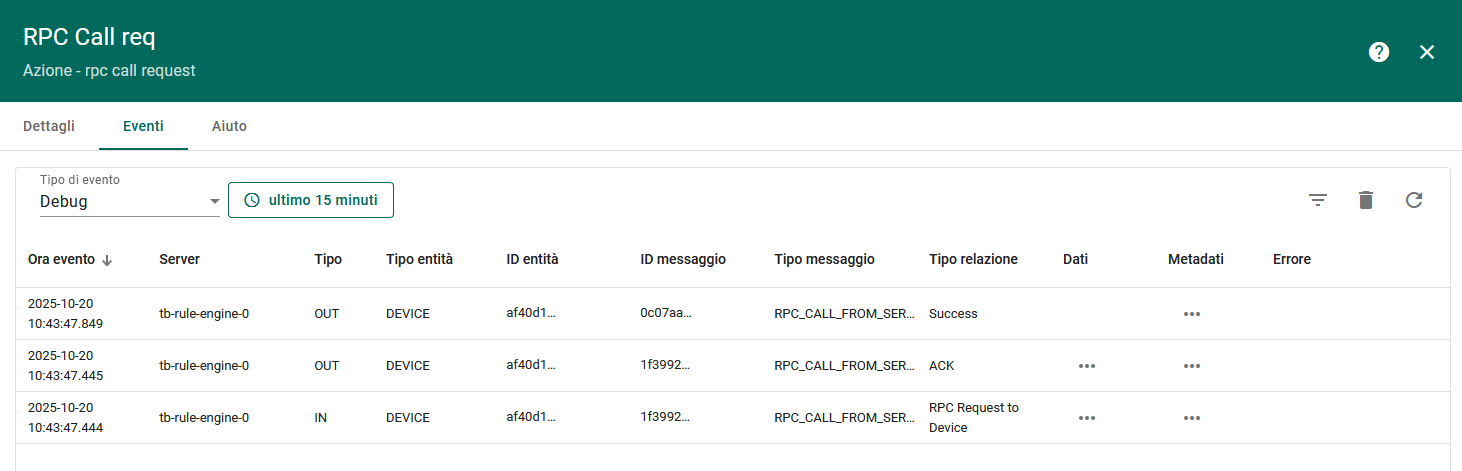Open the events filter icon
1462x471 pixels.
[1318, 200]
